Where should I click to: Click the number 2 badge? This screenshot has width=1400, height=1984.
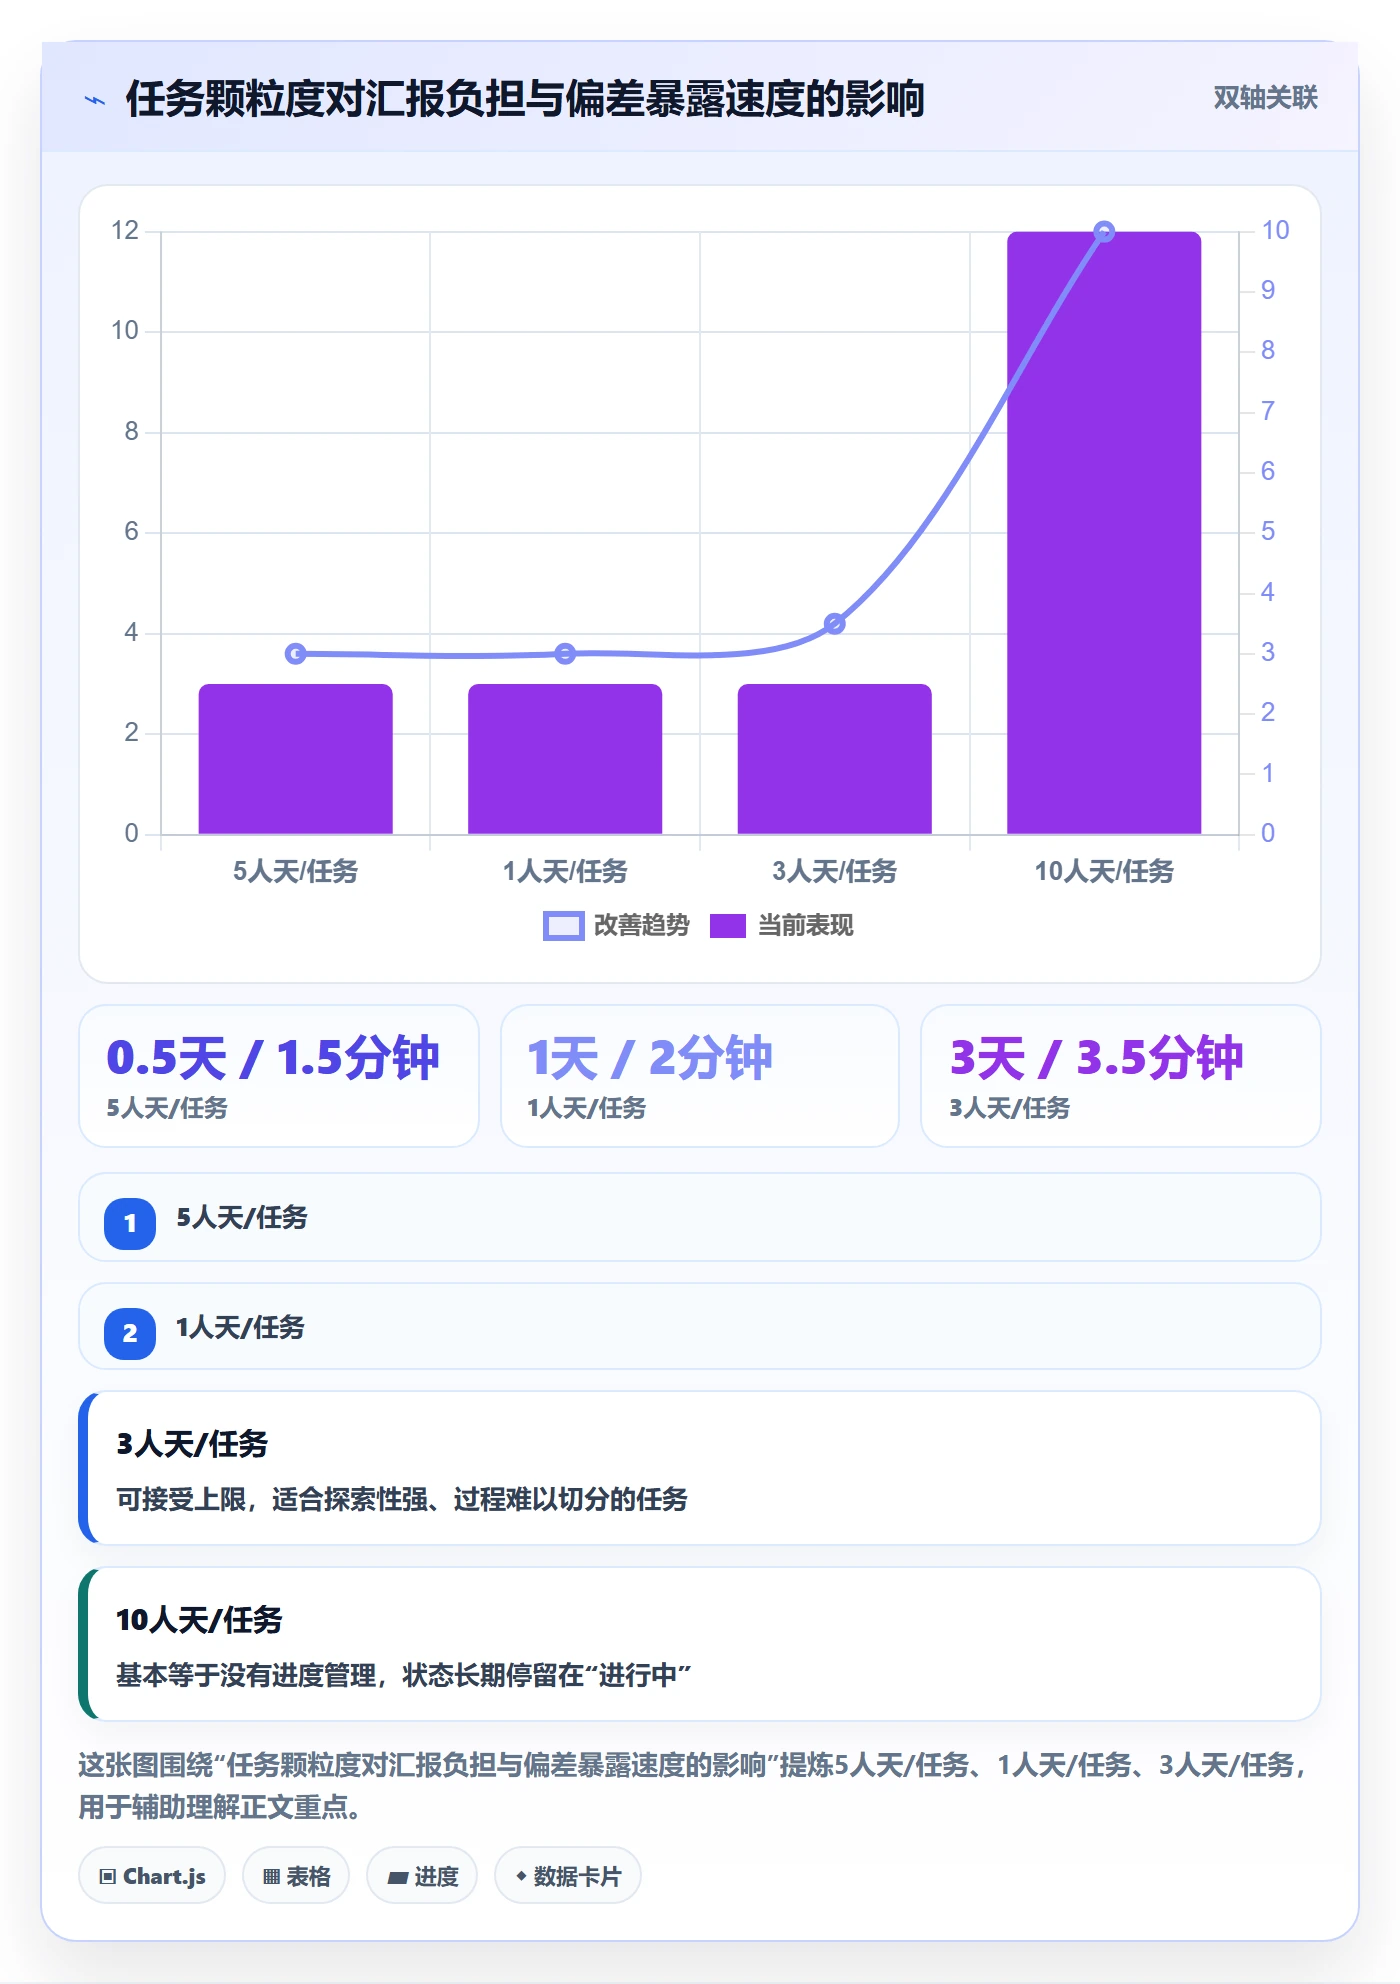point(130,1333)
